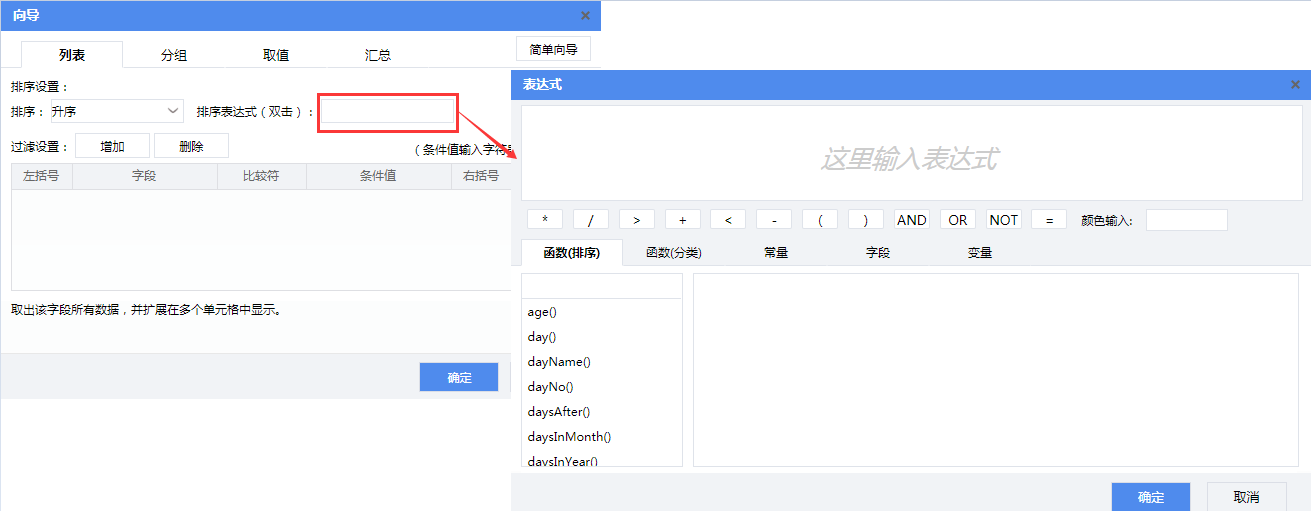Insert the equals (=) operator
1311x511 pixels.
pyautogui.click(x=1048, y=220)
